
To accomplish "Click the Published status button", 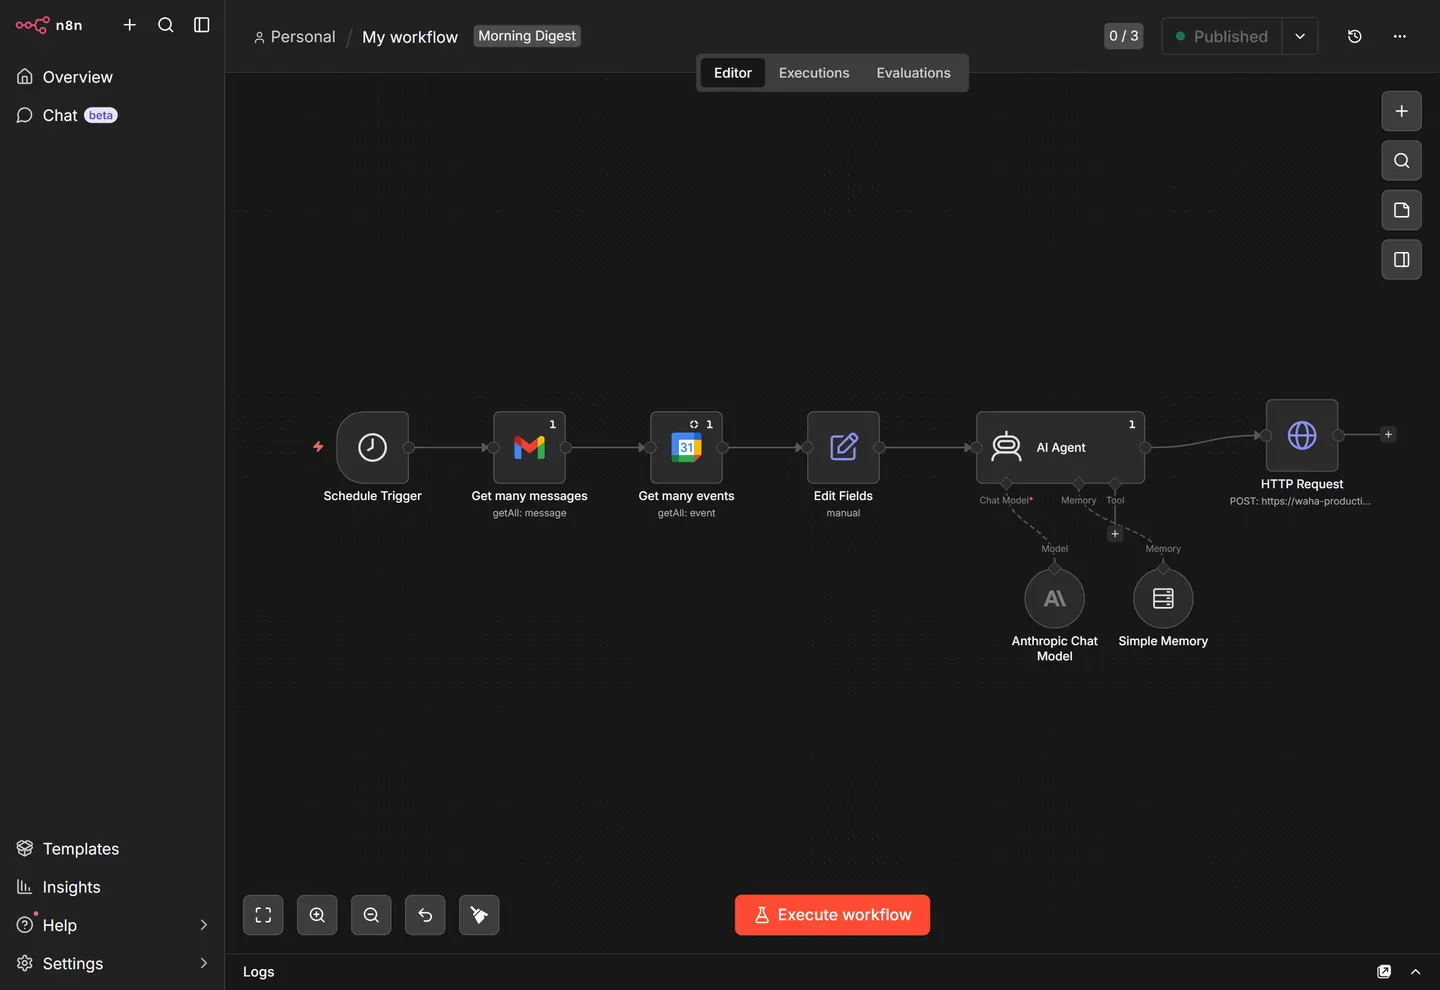I will click(x=1222, y=36).
